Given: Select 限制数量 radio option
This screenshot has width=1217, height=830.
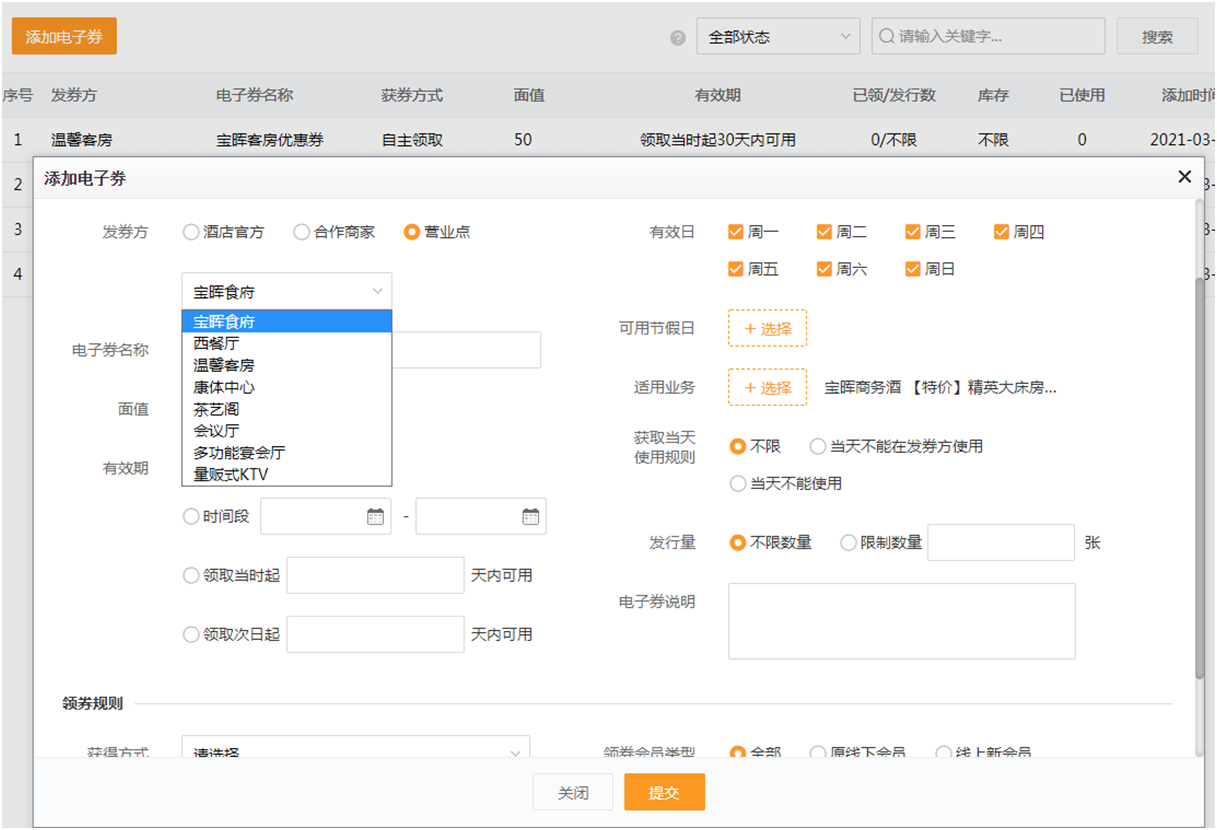Looking at the screenshot, I should tap(848, 543).
